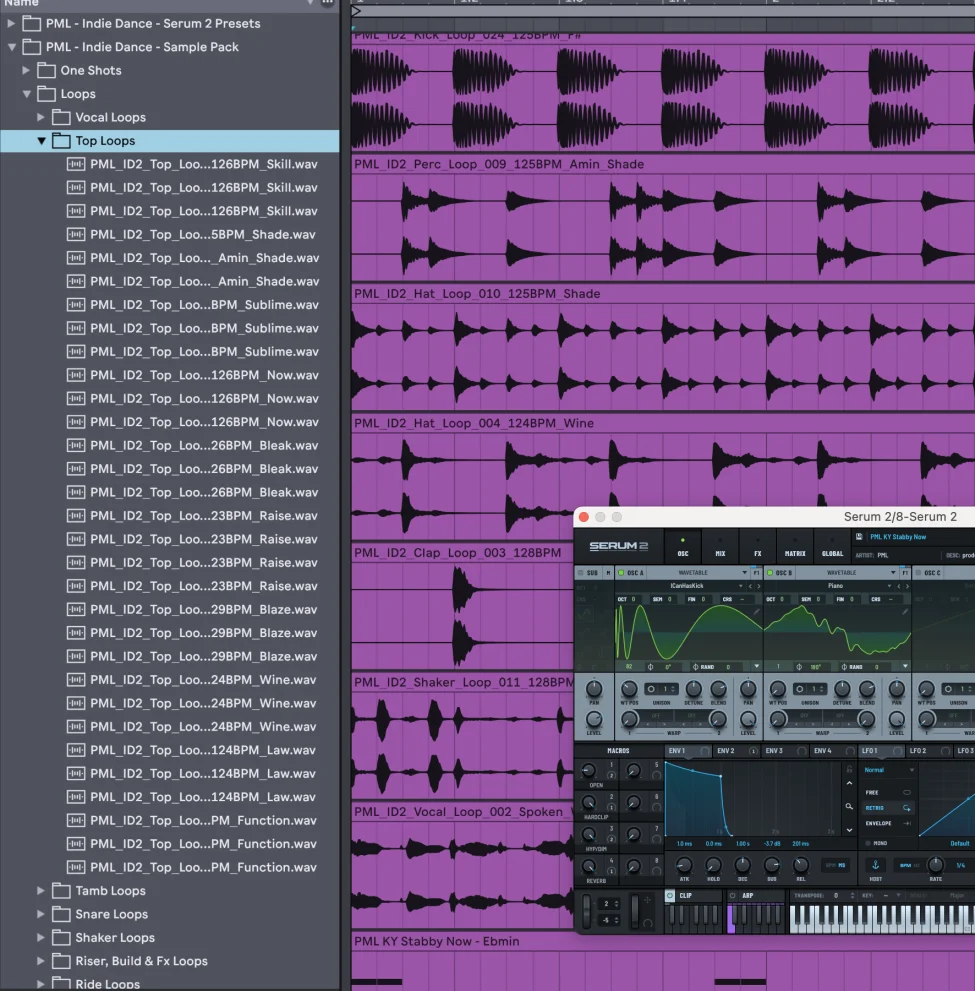The width and height of the screenshot is (975, 991).
Task: Click the down chevron beside the envelope graph
Action: point(849,830)
